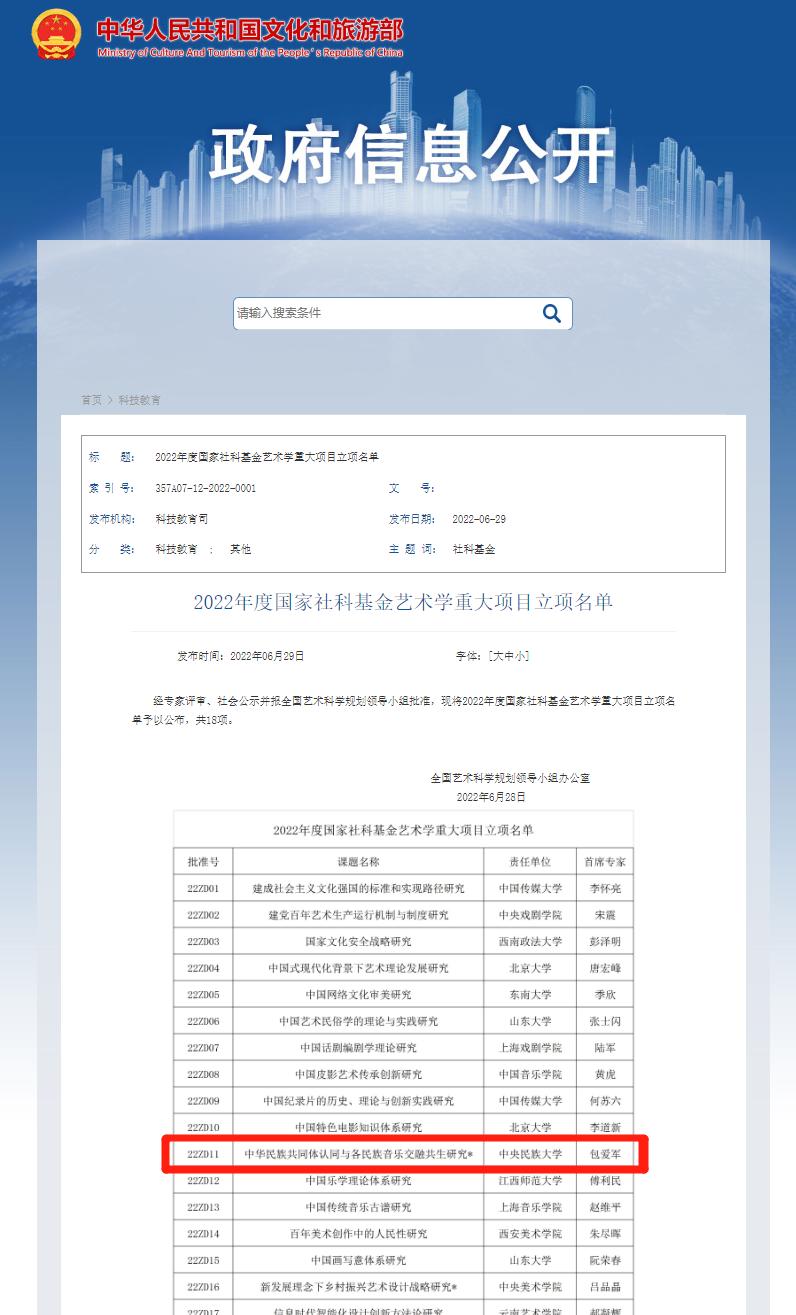
Task: Click institution 中国音乐学院
Action: (530, 1074)
